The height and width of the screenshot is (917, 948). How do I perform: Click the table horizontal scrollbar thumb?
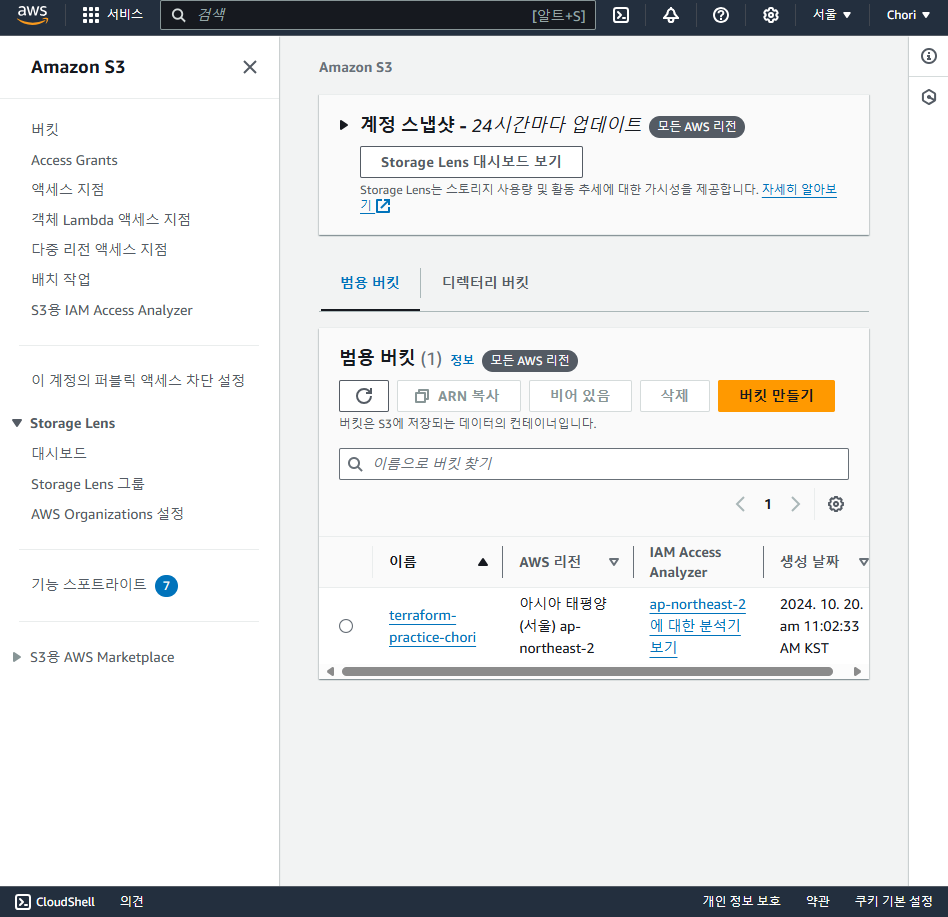[587, 672]
